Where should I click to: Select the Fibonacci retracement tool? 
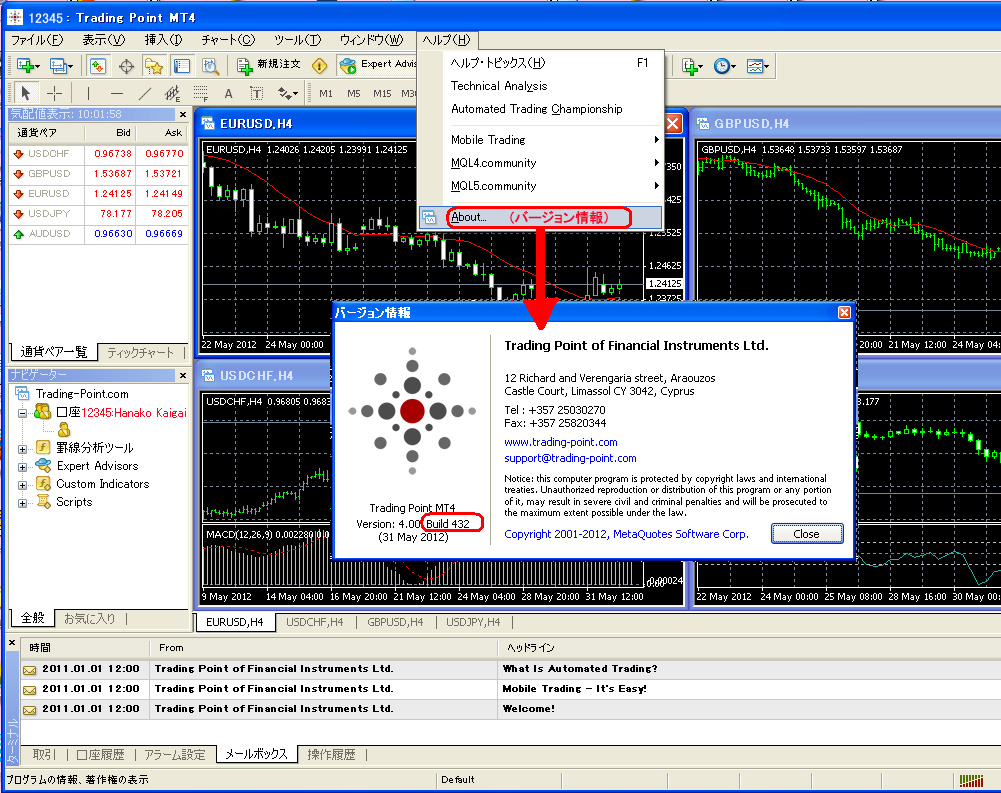[x=200, y=93]
